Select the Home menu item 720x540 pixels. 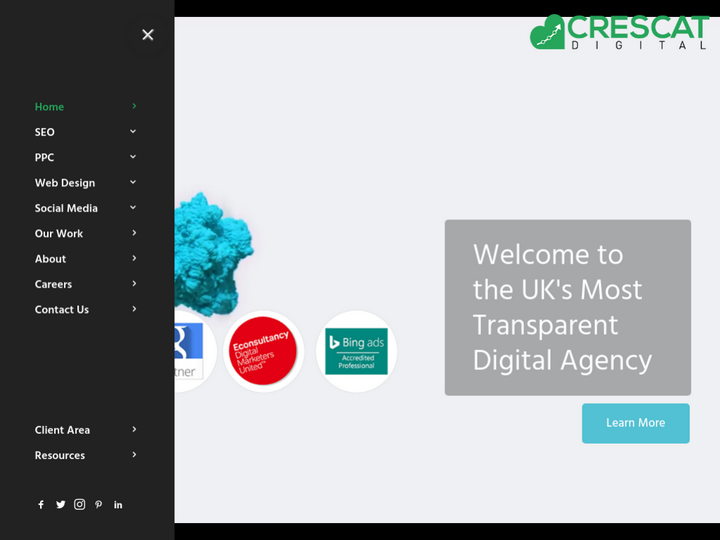point(50,107)
